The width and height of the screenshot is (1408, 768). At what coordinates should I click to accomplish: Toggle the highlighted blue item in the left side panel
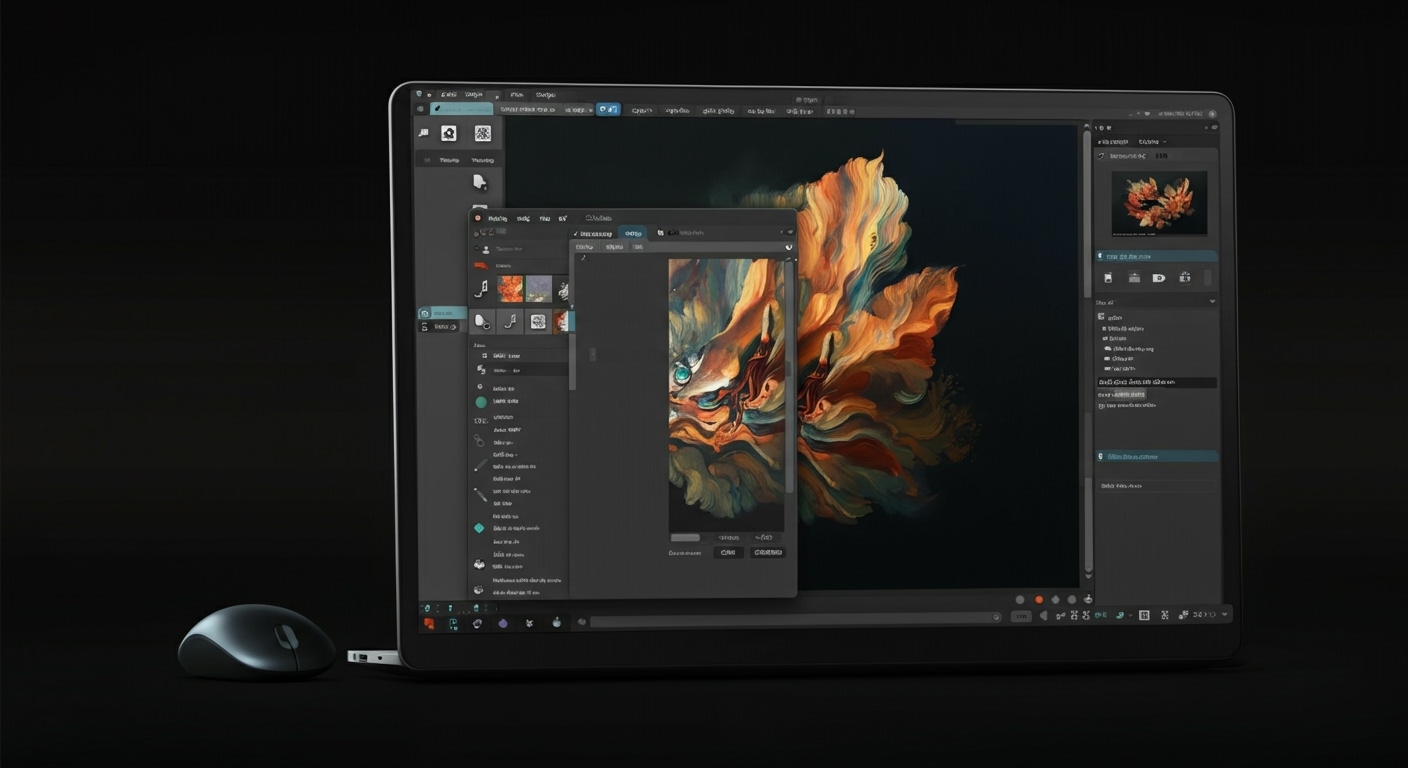click(x=443, y=313)
